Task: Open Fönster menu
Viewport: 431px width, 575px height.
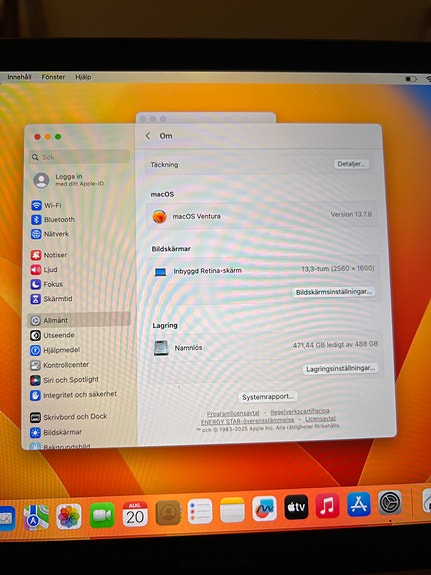Action: tap(53, 77)
